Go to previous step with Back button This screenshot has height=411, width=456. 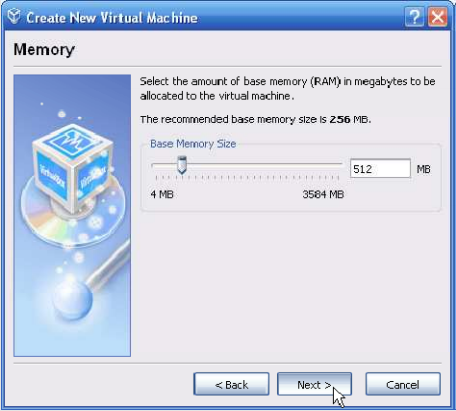pyautogui.click(x=231, y=384)
